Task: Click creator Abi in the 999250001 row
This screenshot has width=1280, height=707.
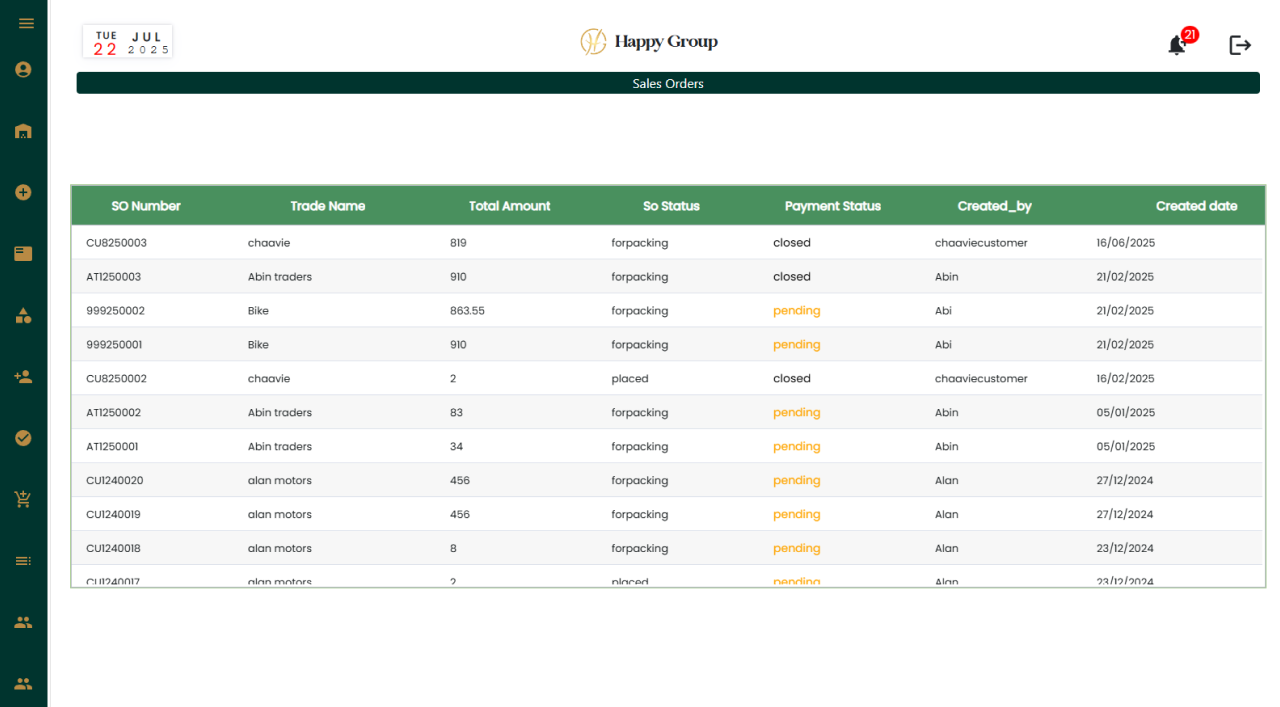Action: pyautogui.click(x=943, y=345)
